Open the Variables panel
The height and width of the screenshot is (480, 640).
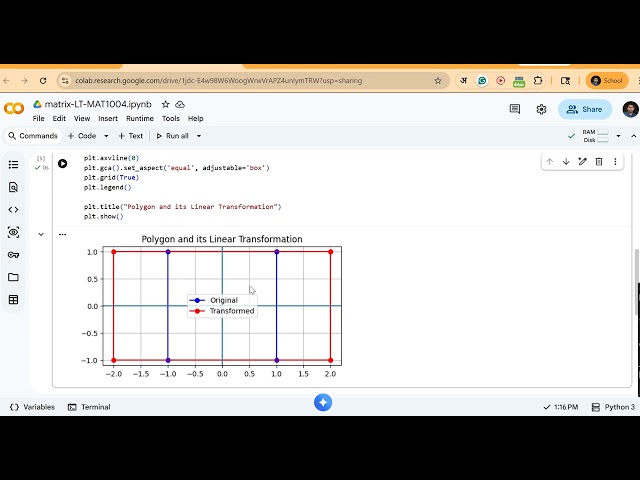pyautogui.click(x=32, y=407)
